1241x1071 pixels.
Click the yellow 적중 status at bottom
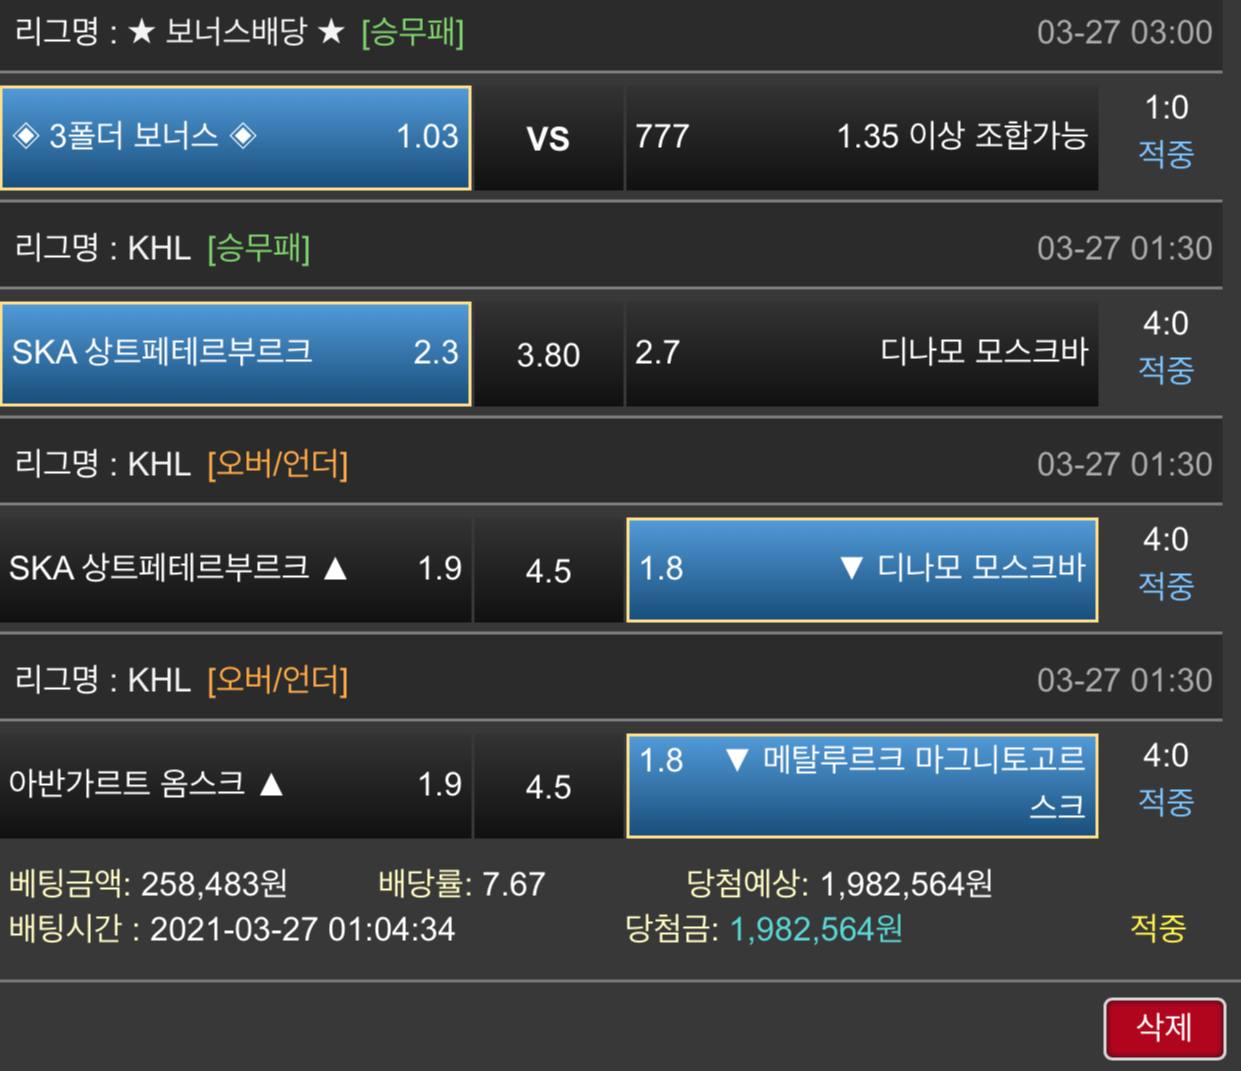click(x=1158, y=928)
